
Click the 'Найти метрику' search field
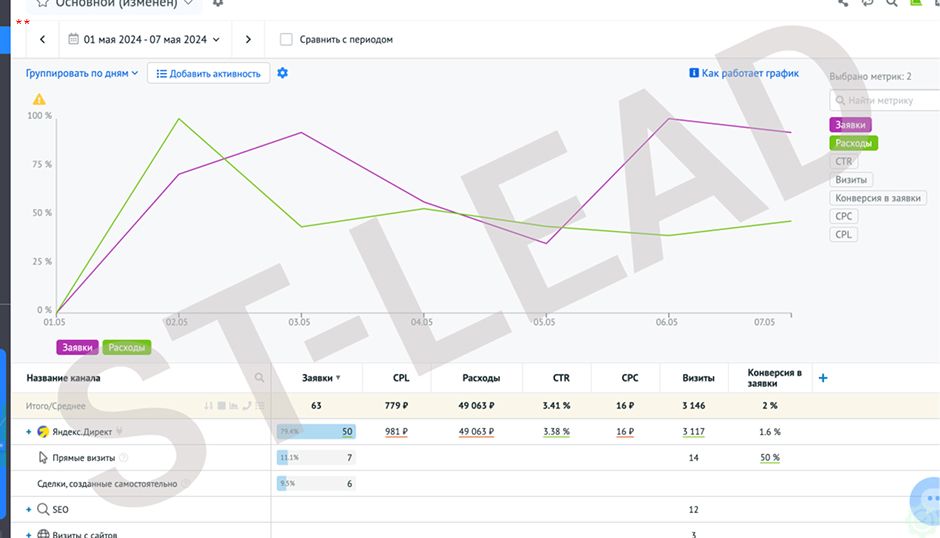click(x=885, y=100)
